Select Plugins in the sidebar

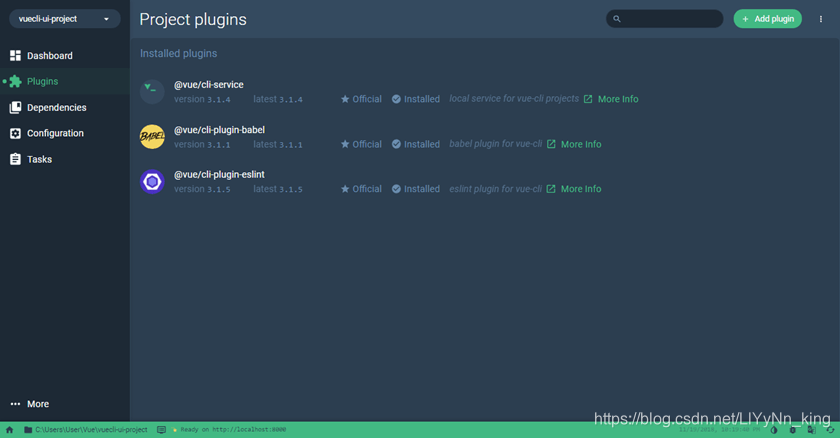pyautogui.click(x=64, y=81)
